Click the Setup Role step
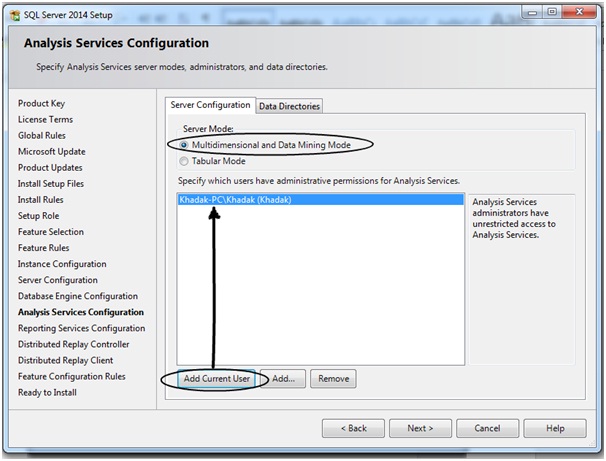 pyautogui.click(x=38, y=216)
